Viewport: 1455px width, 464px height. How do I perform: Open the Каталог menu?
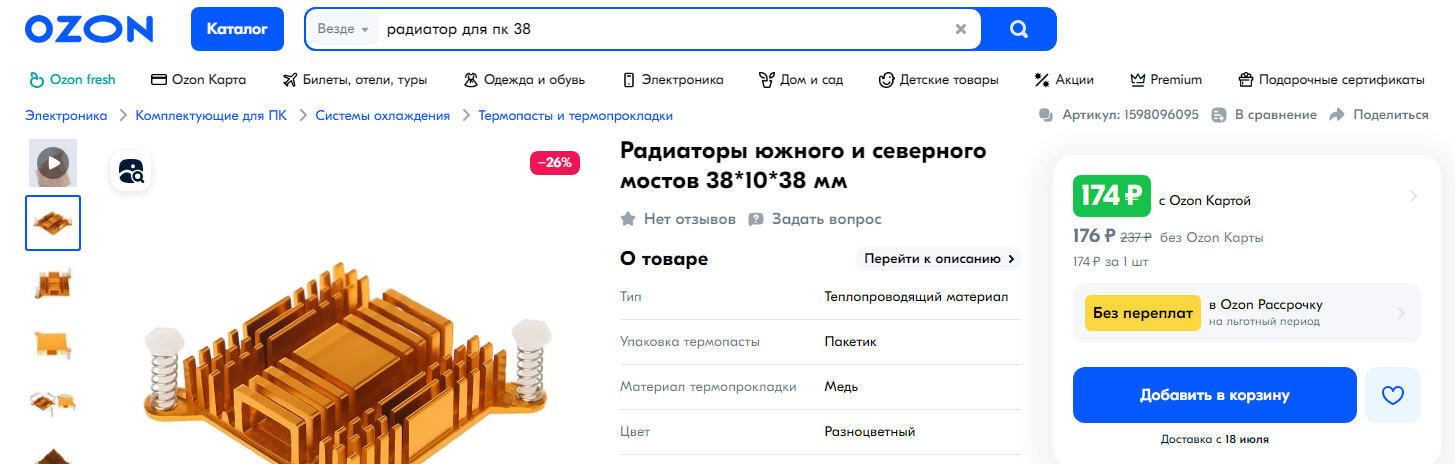(237, 29)
